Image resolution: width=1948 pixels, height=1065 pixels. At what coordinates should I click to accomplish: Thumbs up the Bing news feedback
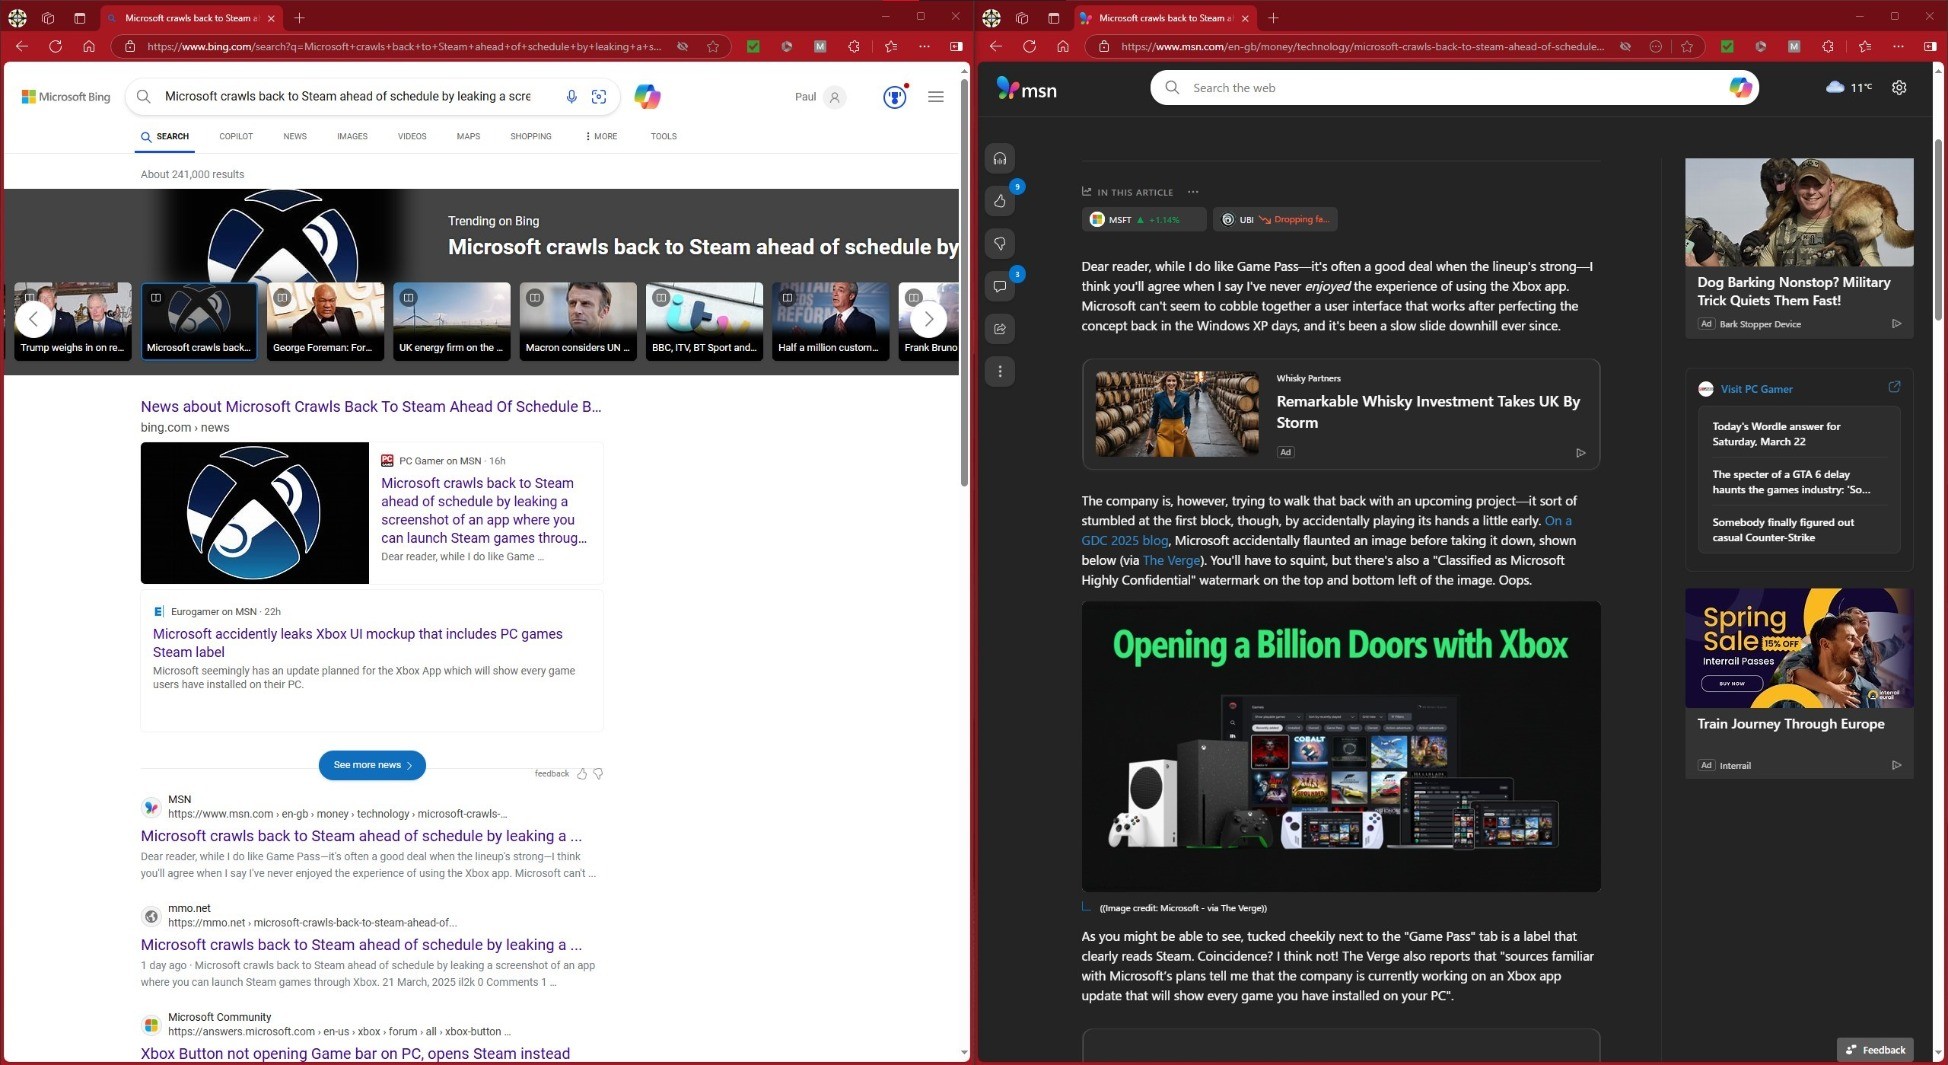click(x=582, y=773)
